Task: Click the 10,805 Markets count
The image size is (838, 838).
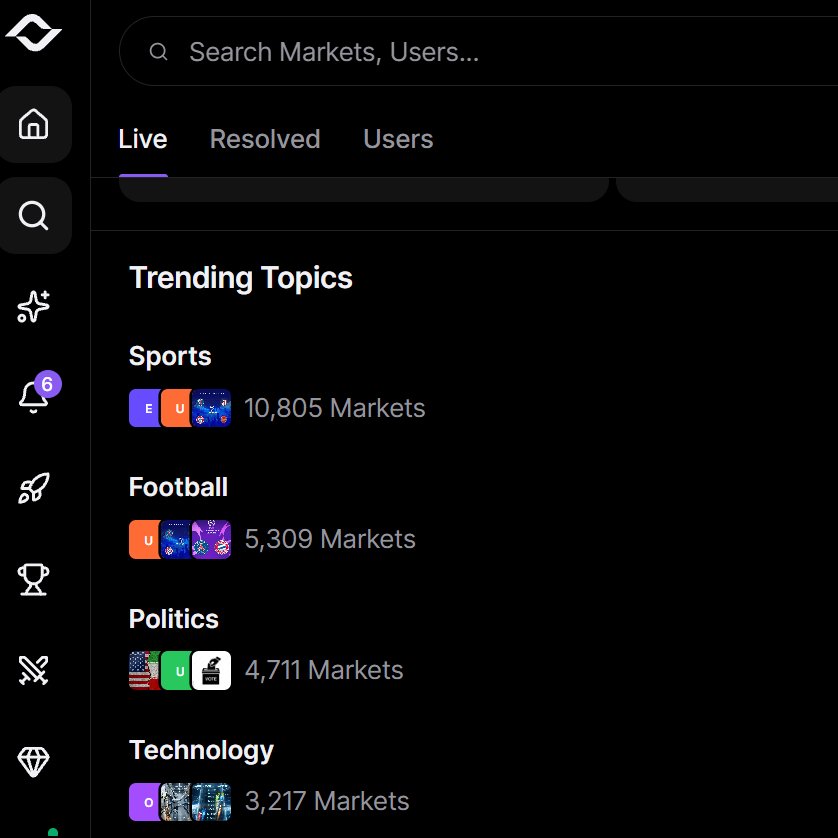Action: point(335,408)
